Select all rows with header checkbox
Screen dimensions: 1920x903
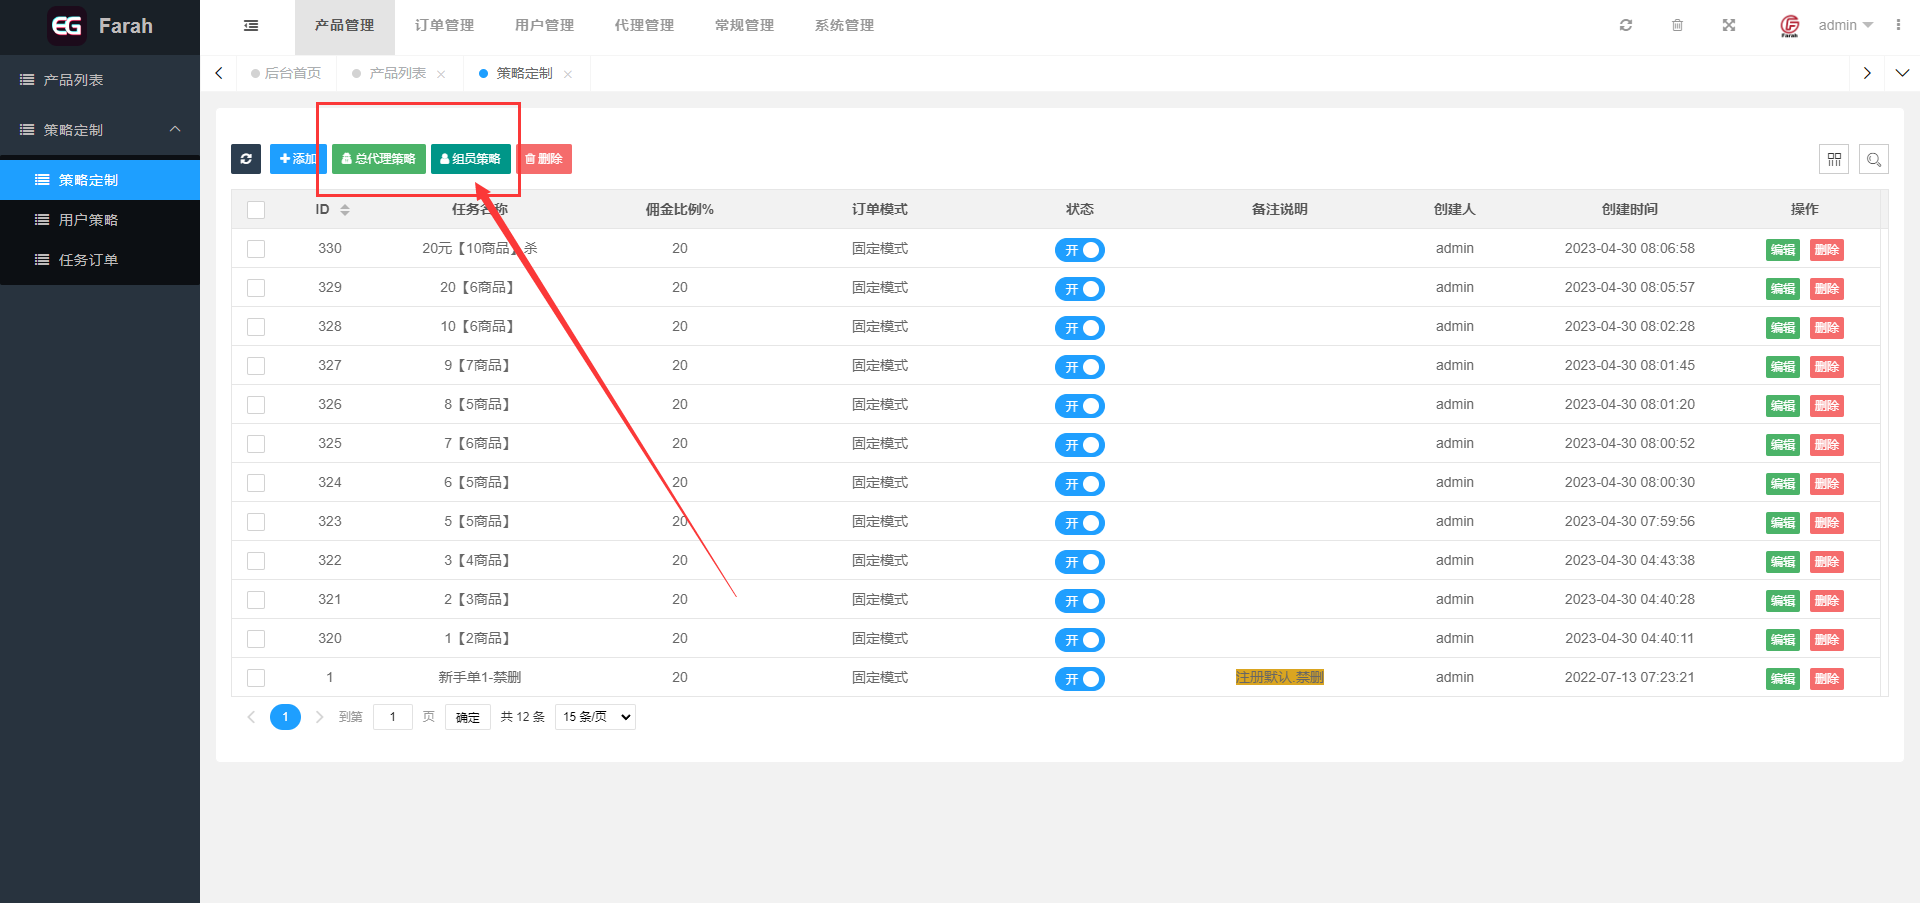pyautogui.click(x=256, y=210)
